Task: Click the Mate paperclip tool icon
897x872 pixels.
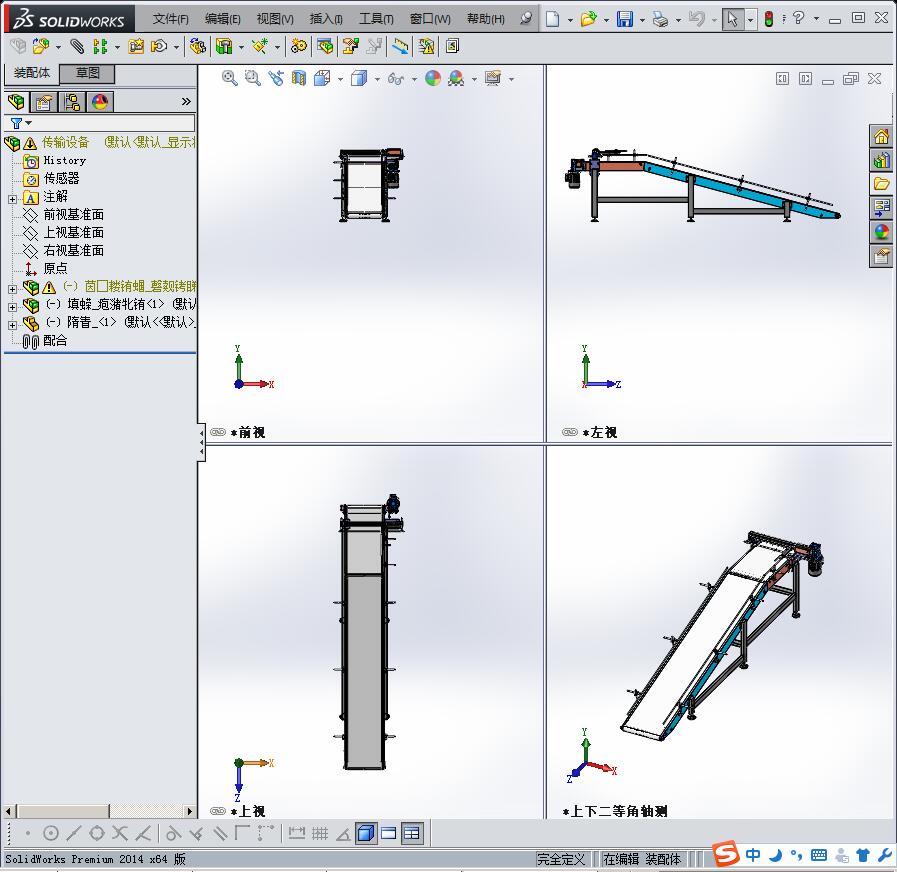Action: pyautogui.click(x=77, y=46)
